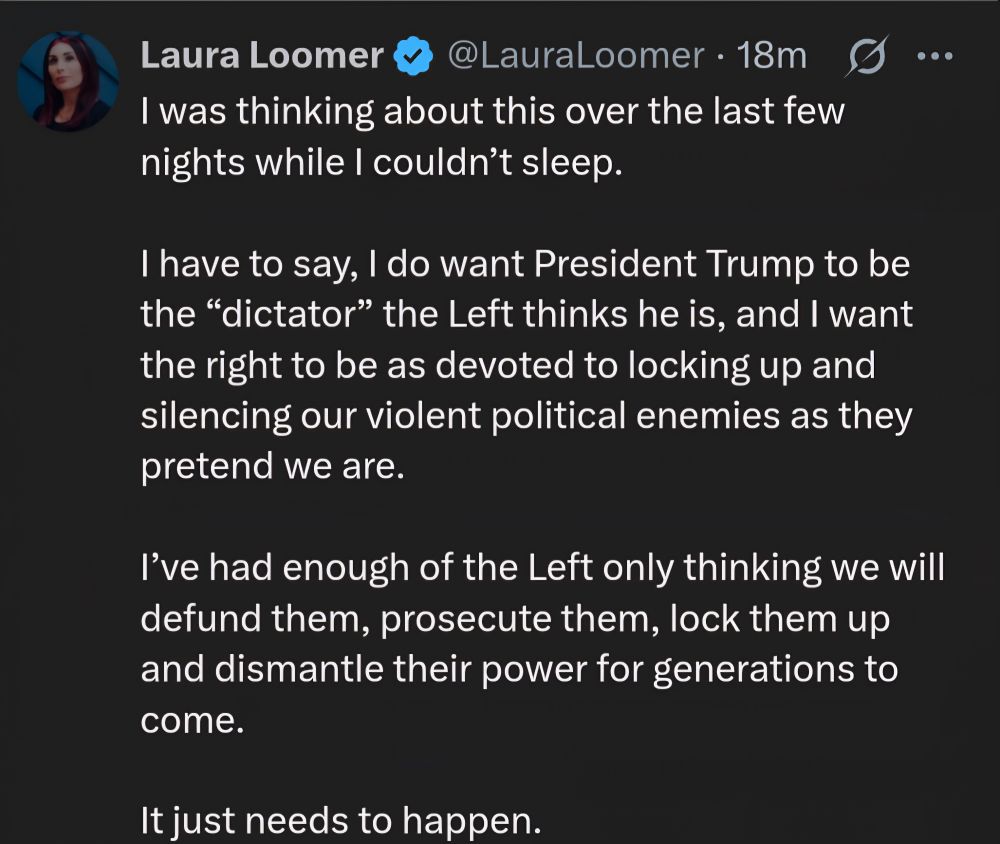1000x844 pixels.
Task: Click the line "defund them, prosecute them, lock"
Action: point(515,619)
